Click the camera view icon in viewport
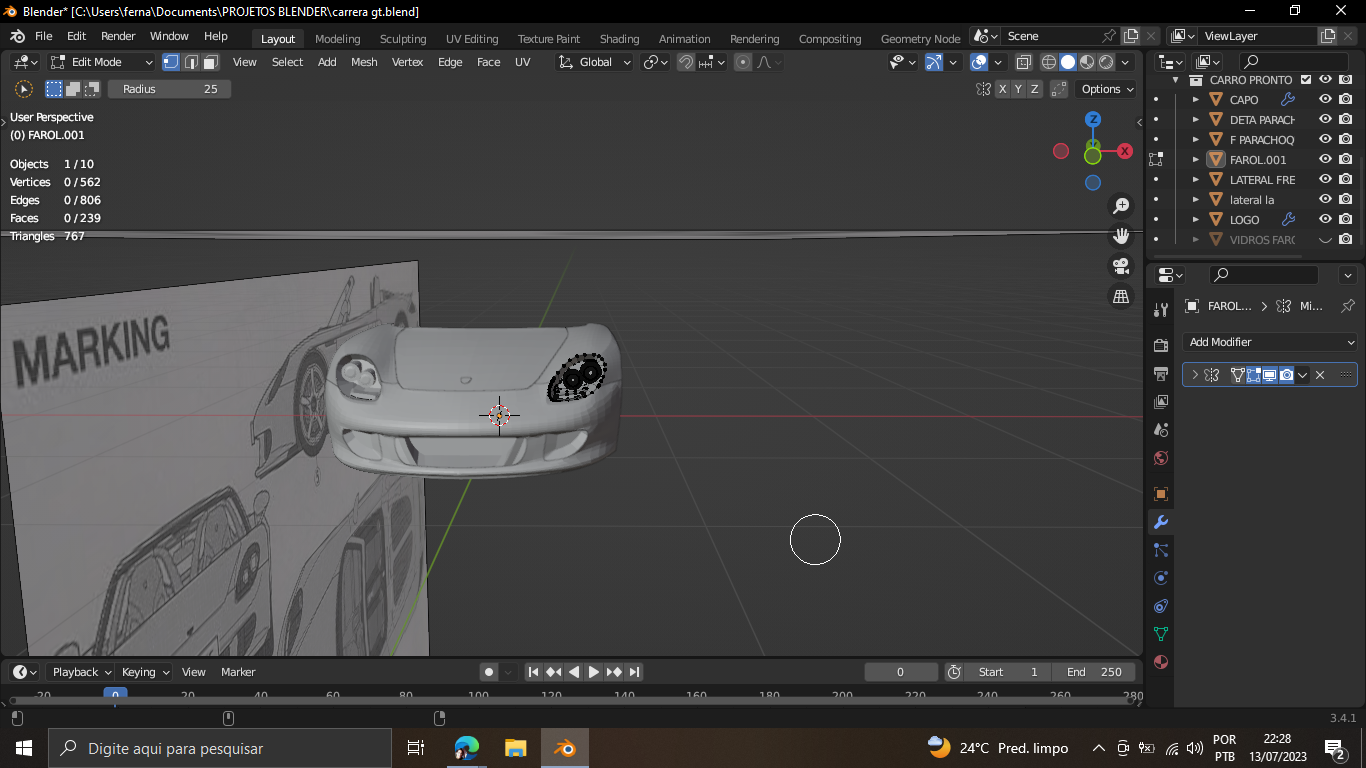This screenshot has width=1366, height=768. point(1121,266)
